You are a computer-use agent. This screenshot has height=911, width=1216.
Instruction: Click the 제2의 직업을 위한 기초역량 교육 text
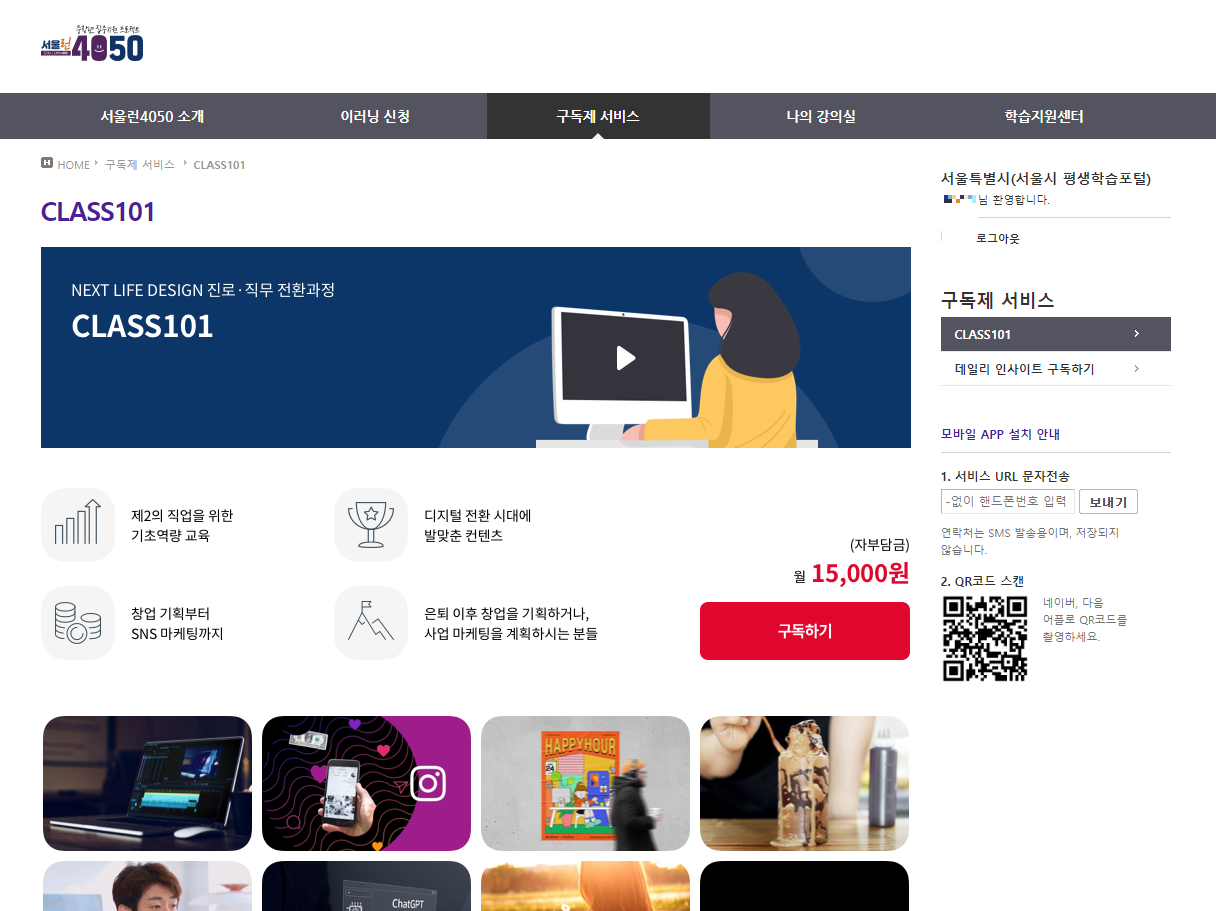(x=182, y=525)
